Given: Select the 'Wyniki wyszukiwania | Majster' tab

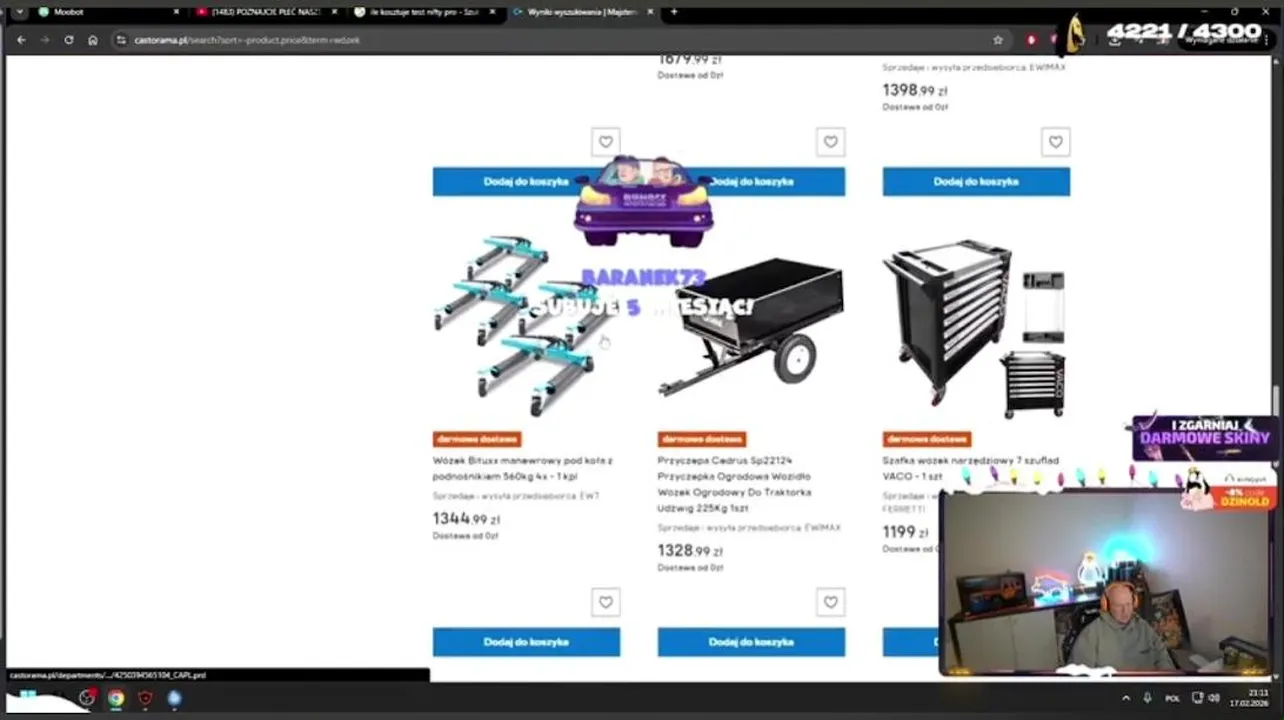Looking at the screenshot, I should 583,12.
